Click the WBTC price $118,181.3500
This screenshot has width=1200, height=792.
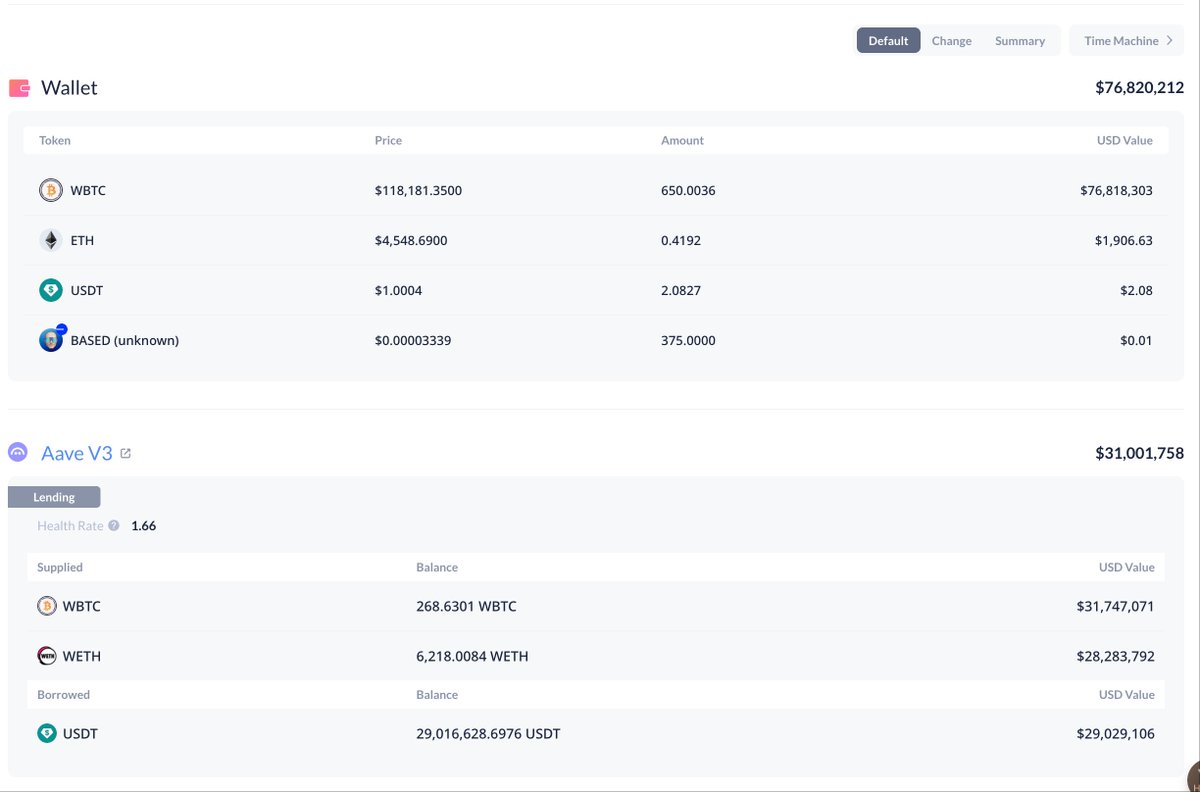pyautogui.click(x=418, y=190)
